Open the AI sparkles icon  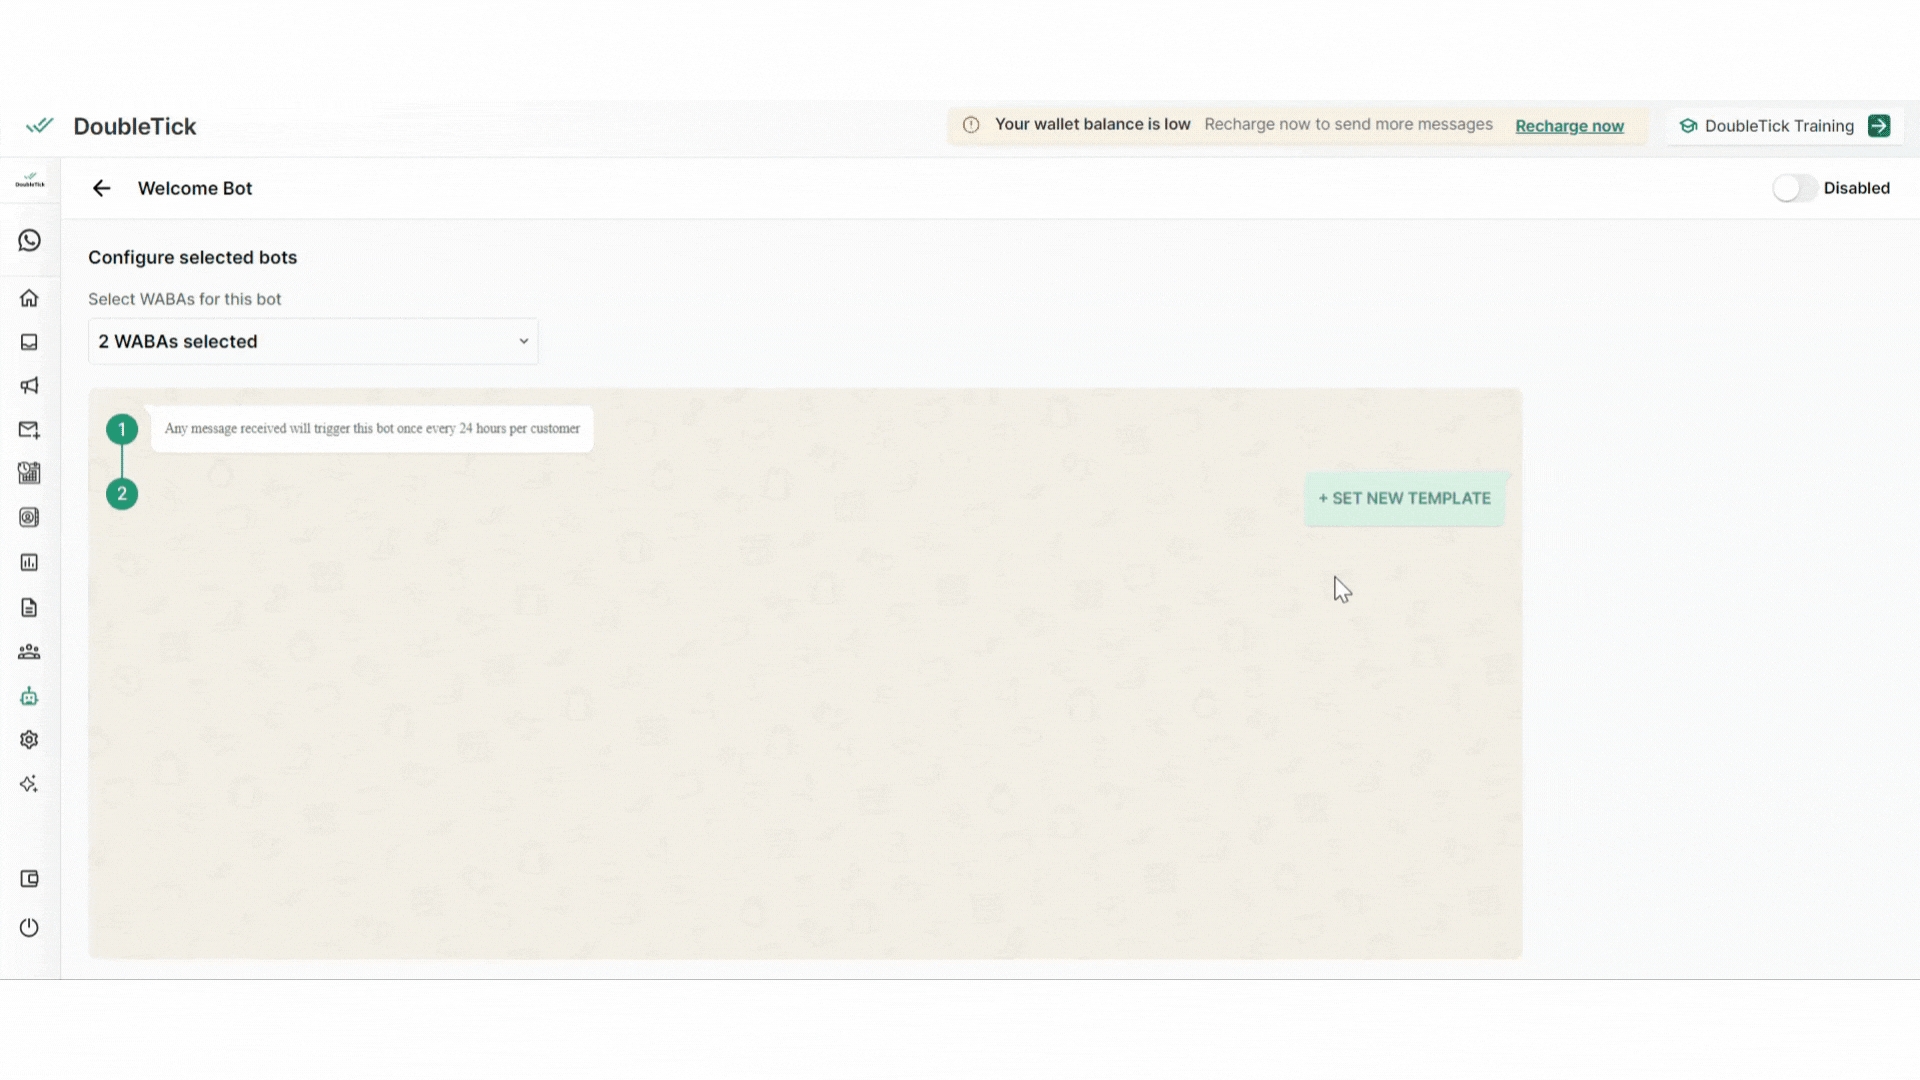29,784
